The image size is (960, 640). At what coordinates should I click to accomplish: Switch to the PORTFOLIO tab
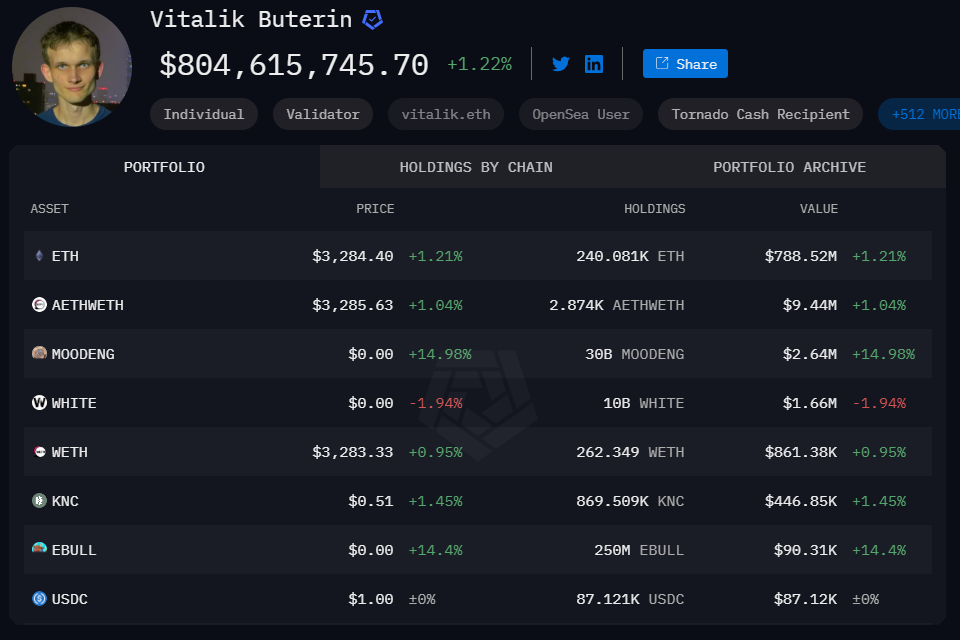pyautogui.click(x=164, y=167)
